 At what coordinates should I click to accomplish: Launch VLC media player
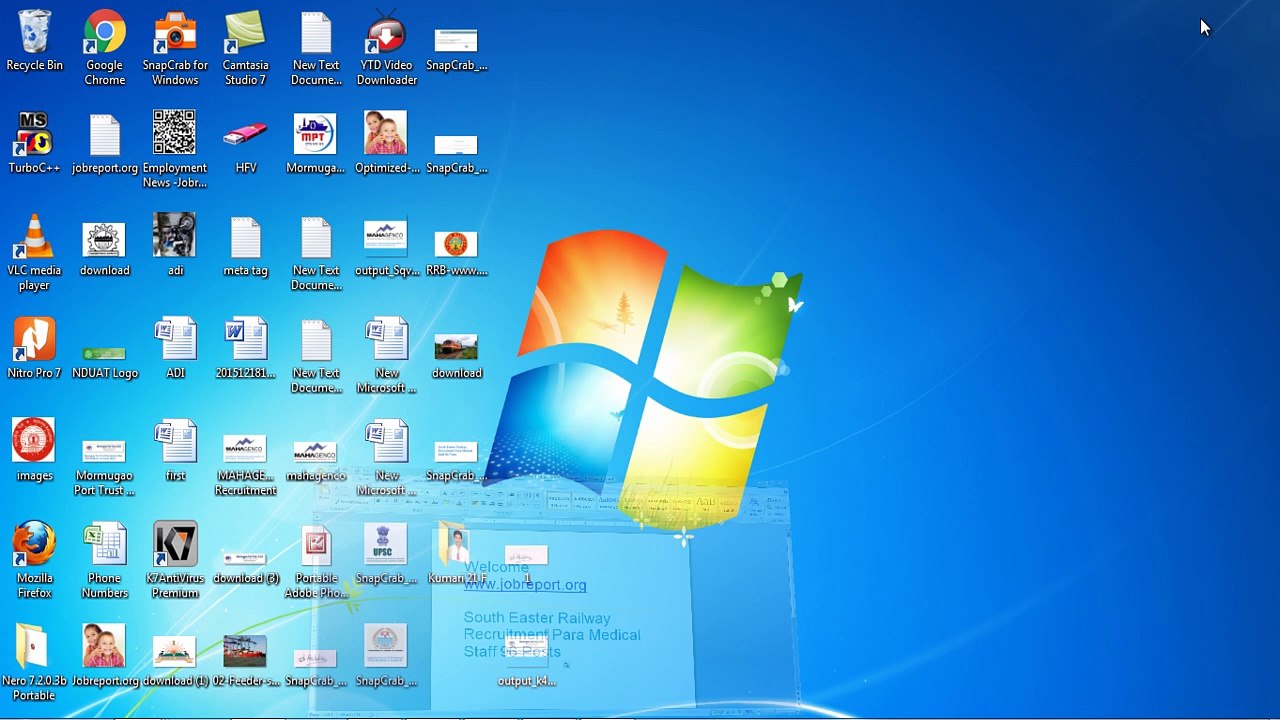pos(34,253)
